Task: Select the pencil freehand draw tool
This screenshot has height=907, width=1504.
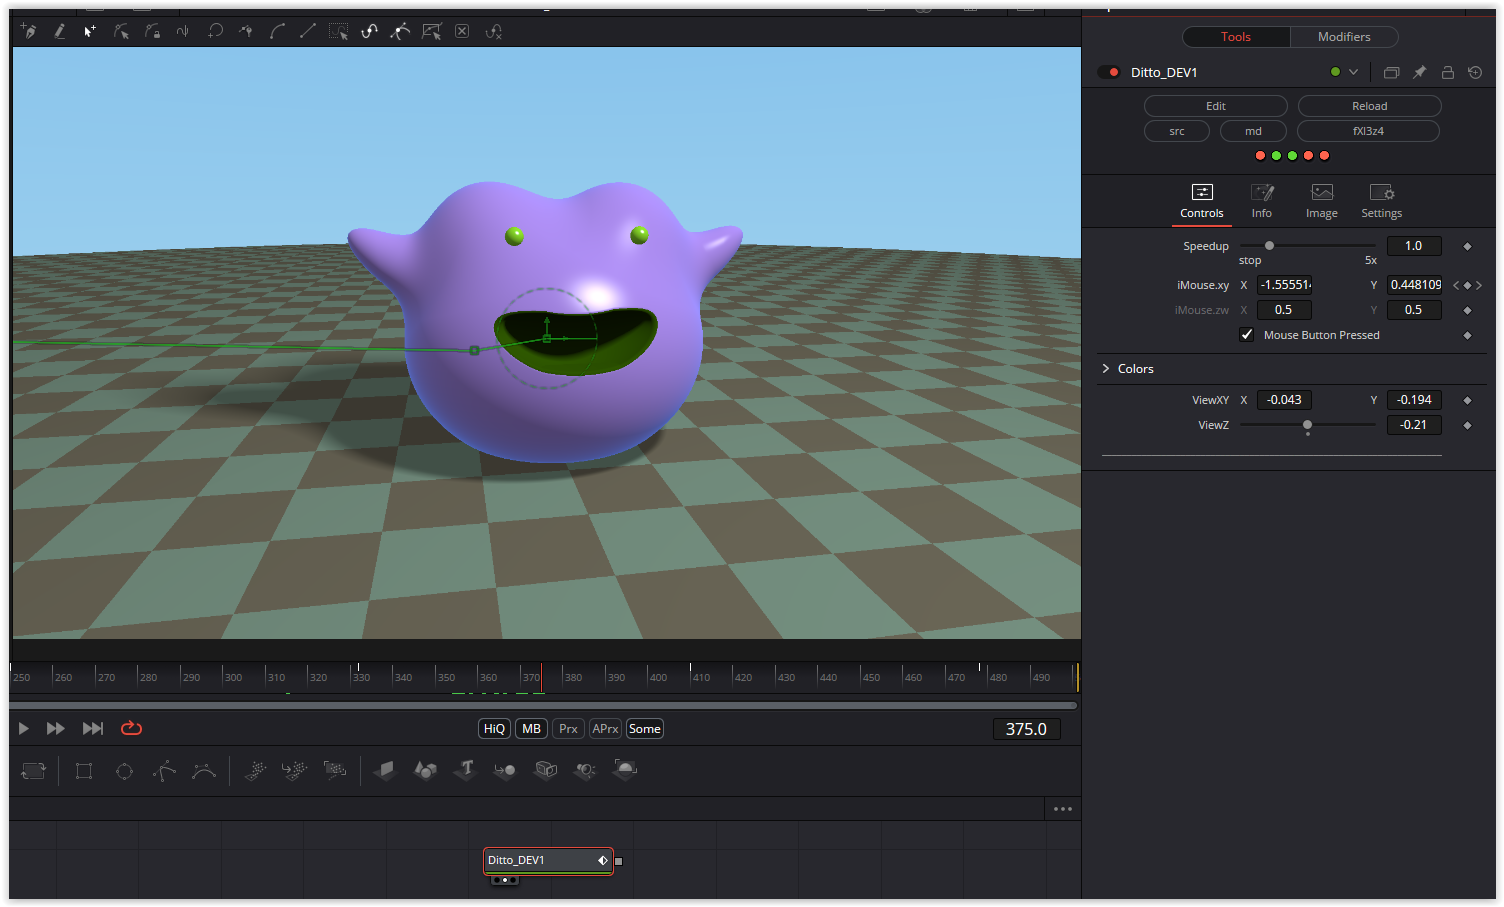Action: coord(60,32)
